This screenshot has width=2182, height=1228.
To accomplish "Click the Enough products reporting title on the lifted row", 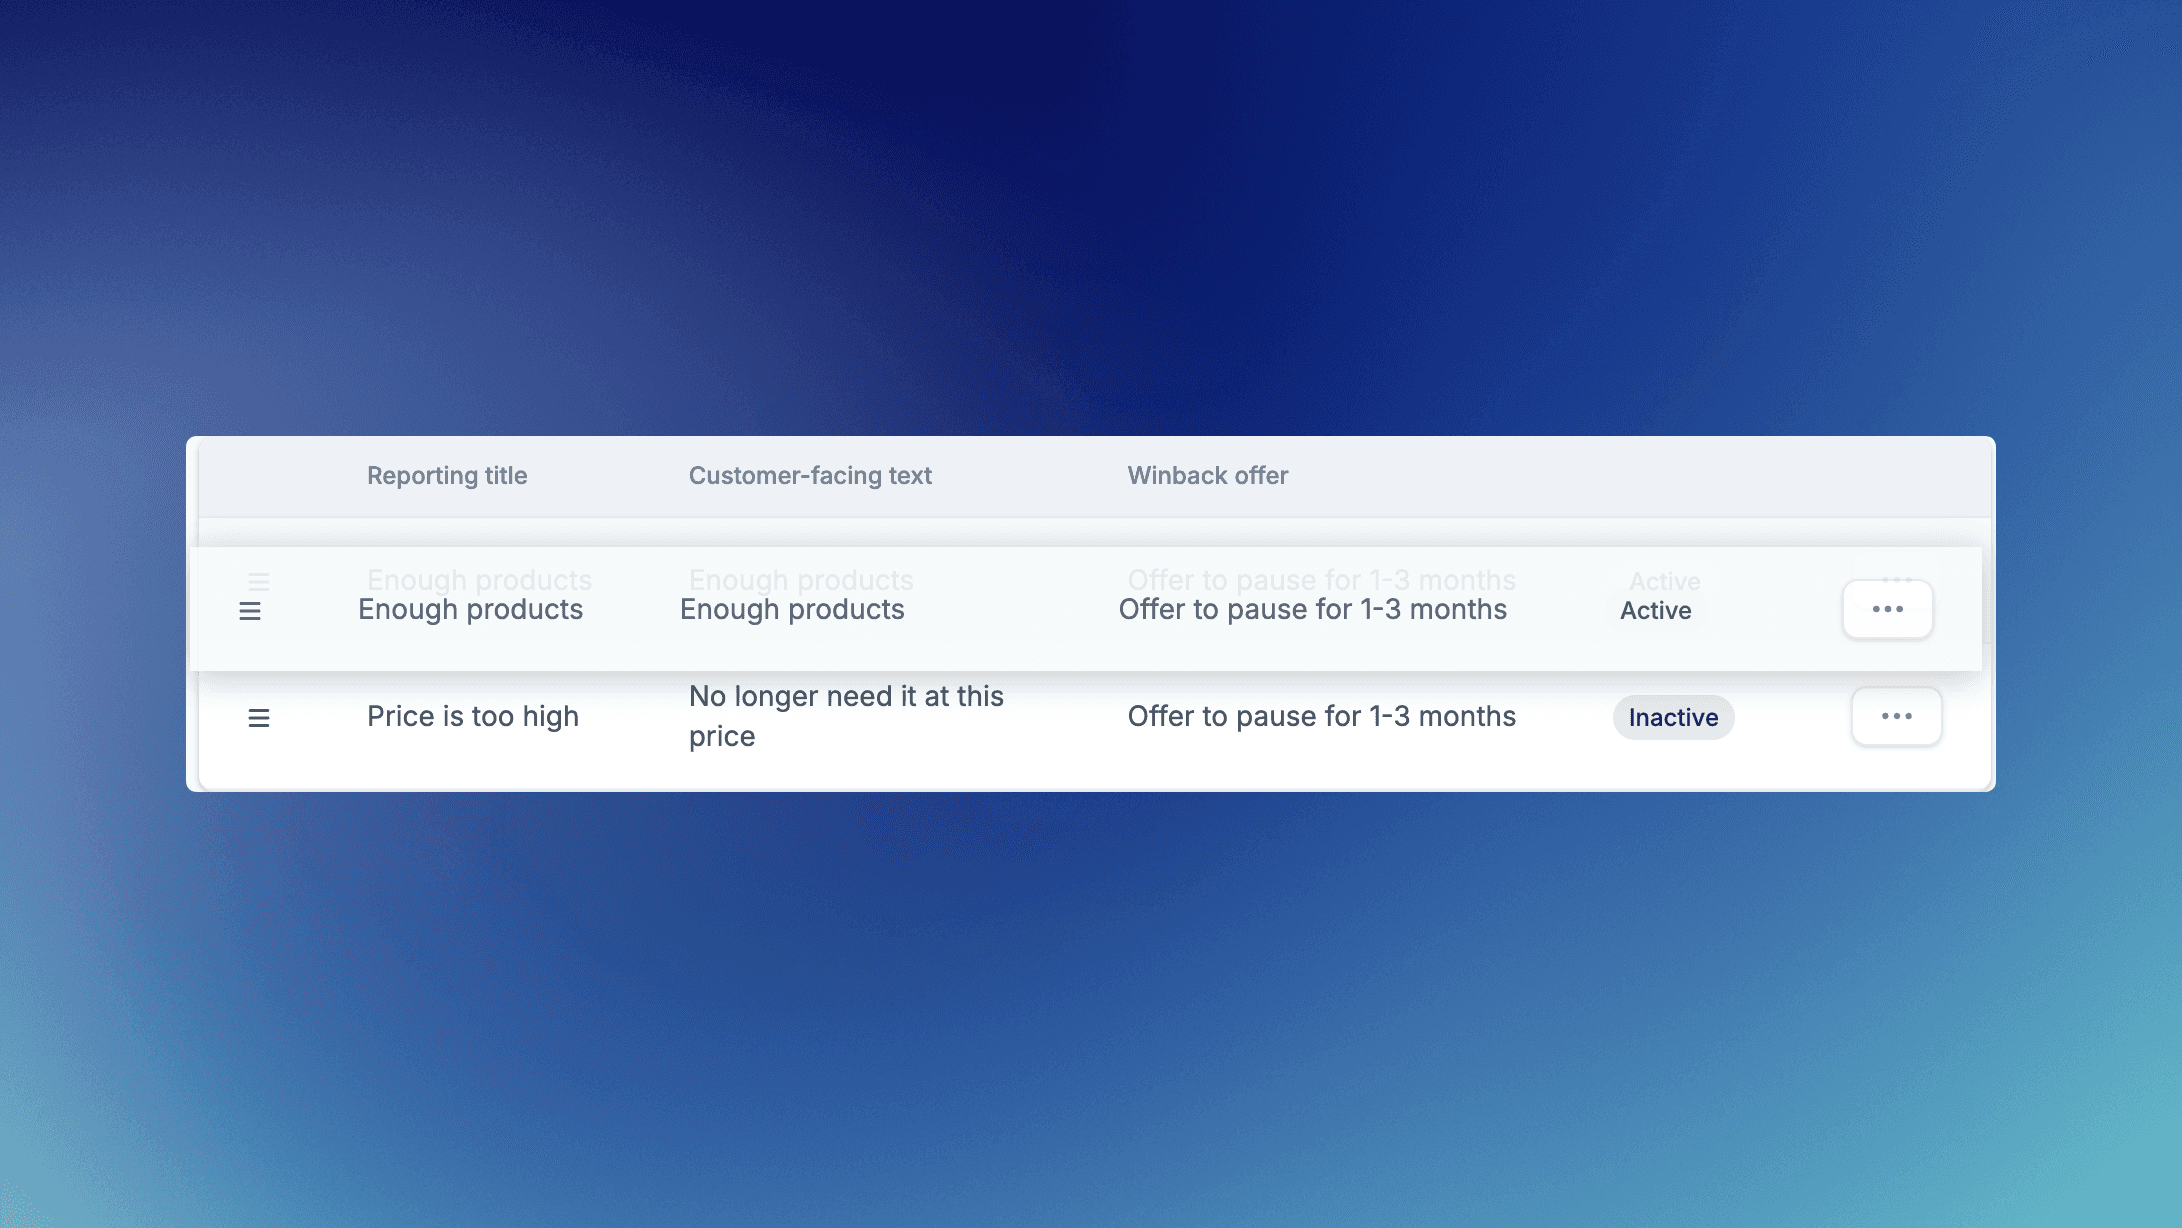I will (470, 610).
